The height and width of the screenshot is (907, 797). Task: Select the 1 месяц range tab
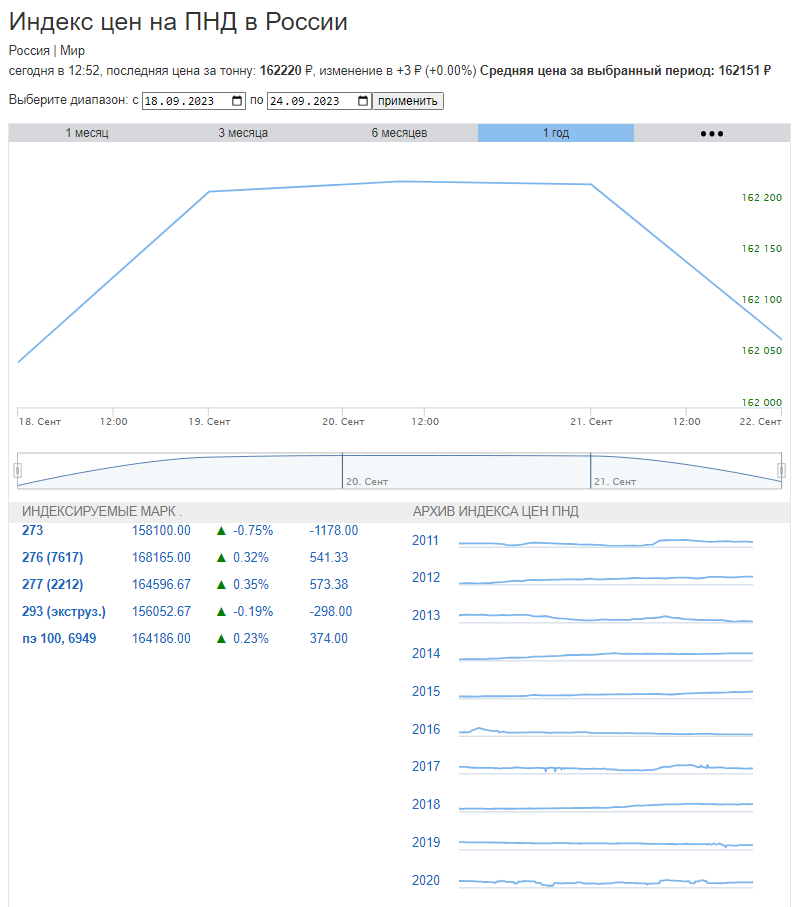pyautogui.click(x=87, y=133)
